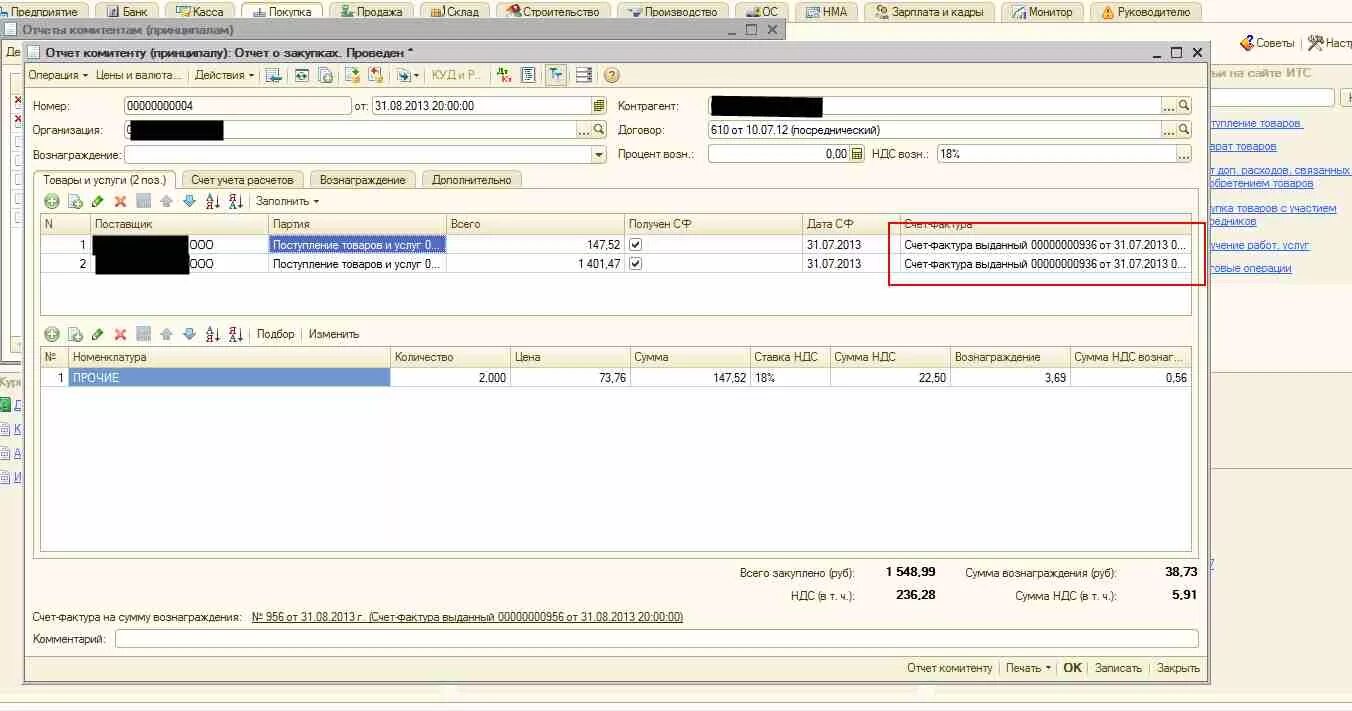Viewport: 1352px width, 711px height.
Task: Click select button of Организация field
Action: [x=584, y=130]
